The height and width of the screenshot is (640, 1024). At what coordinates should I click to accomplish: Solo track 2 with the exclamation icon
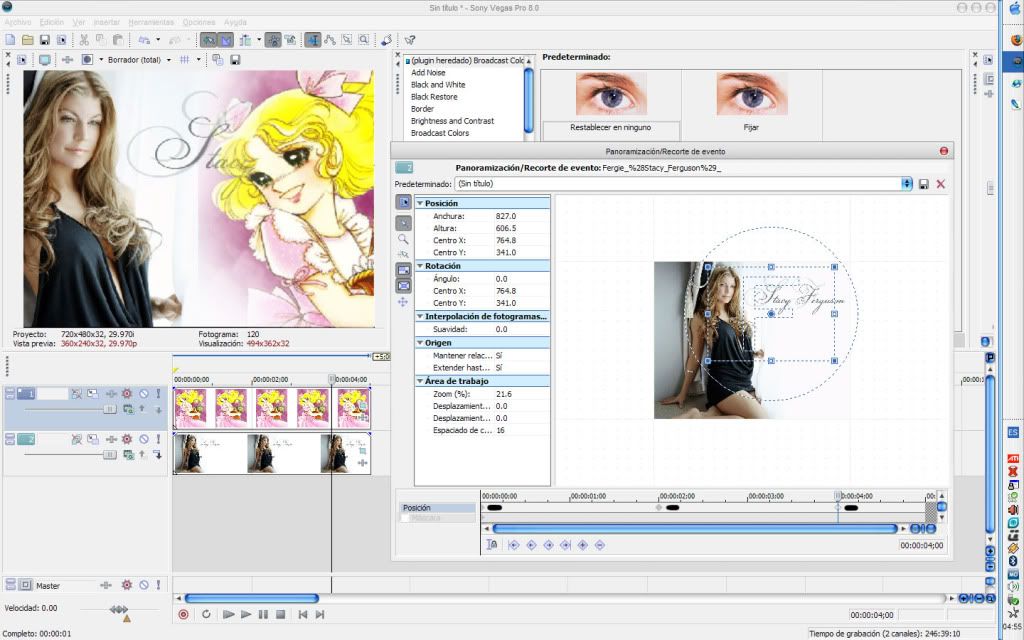(x=158, y=440)
